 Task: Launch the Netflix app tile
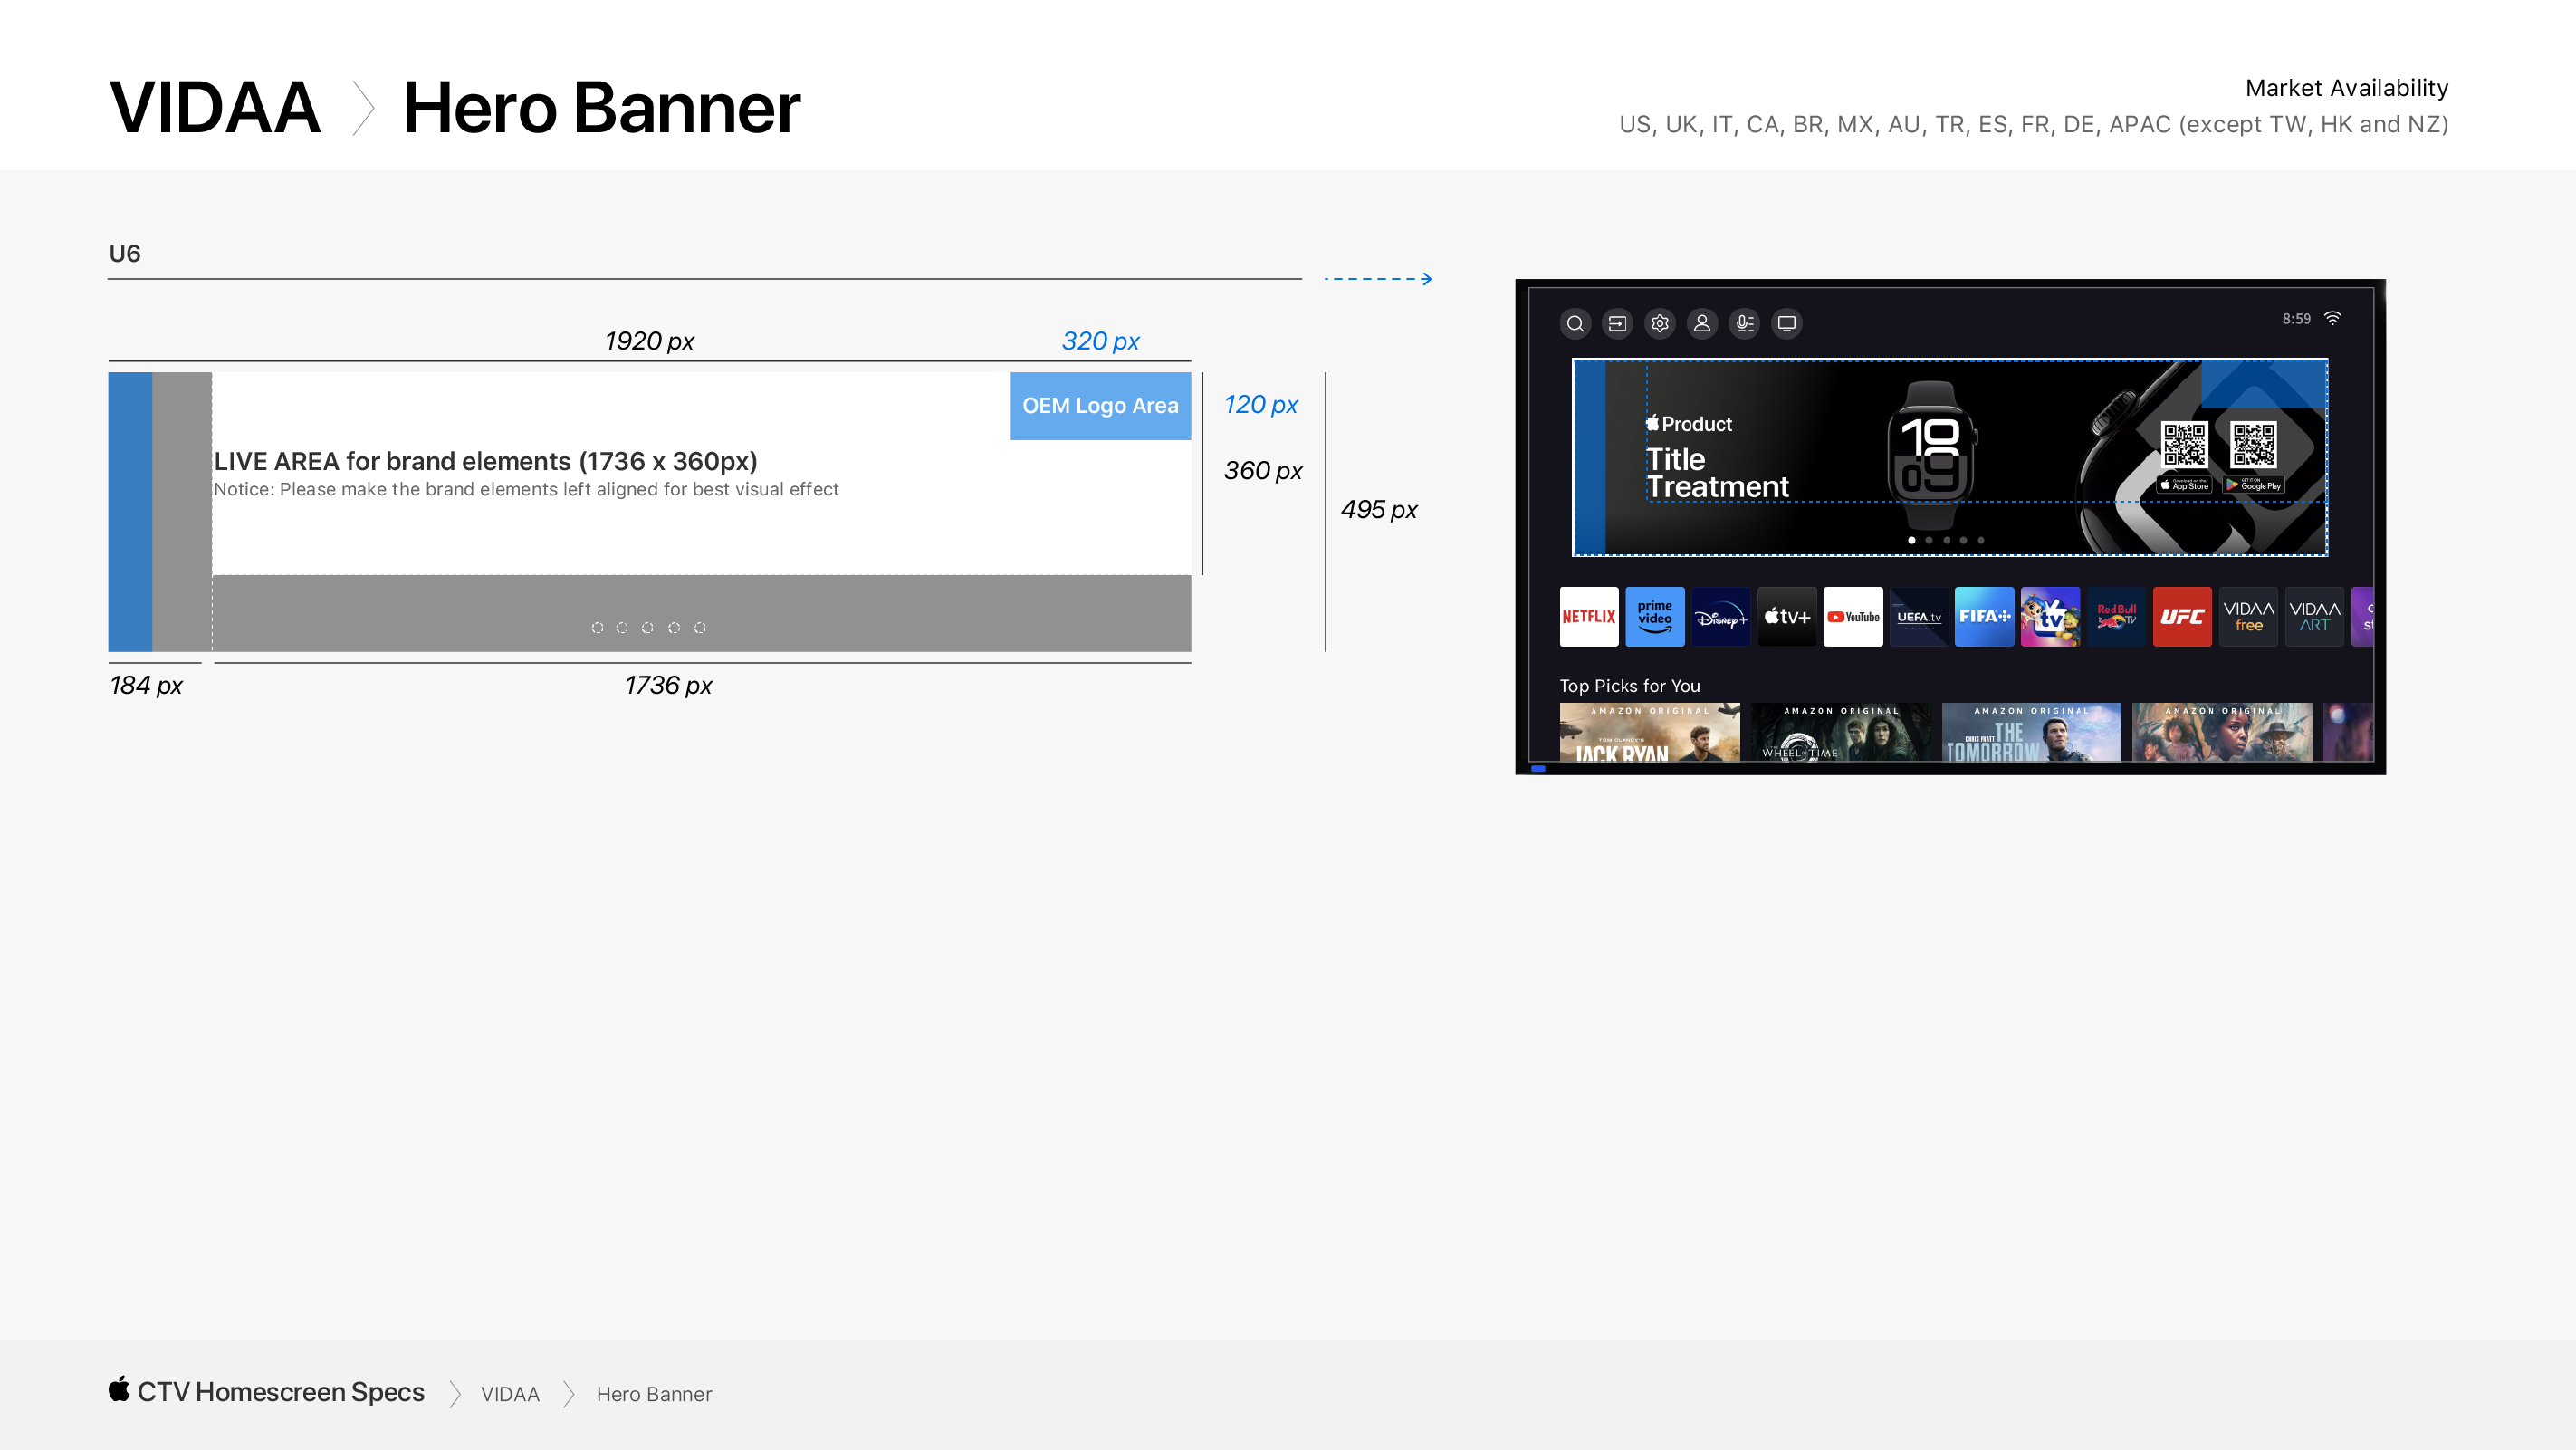coord(1588,617)
